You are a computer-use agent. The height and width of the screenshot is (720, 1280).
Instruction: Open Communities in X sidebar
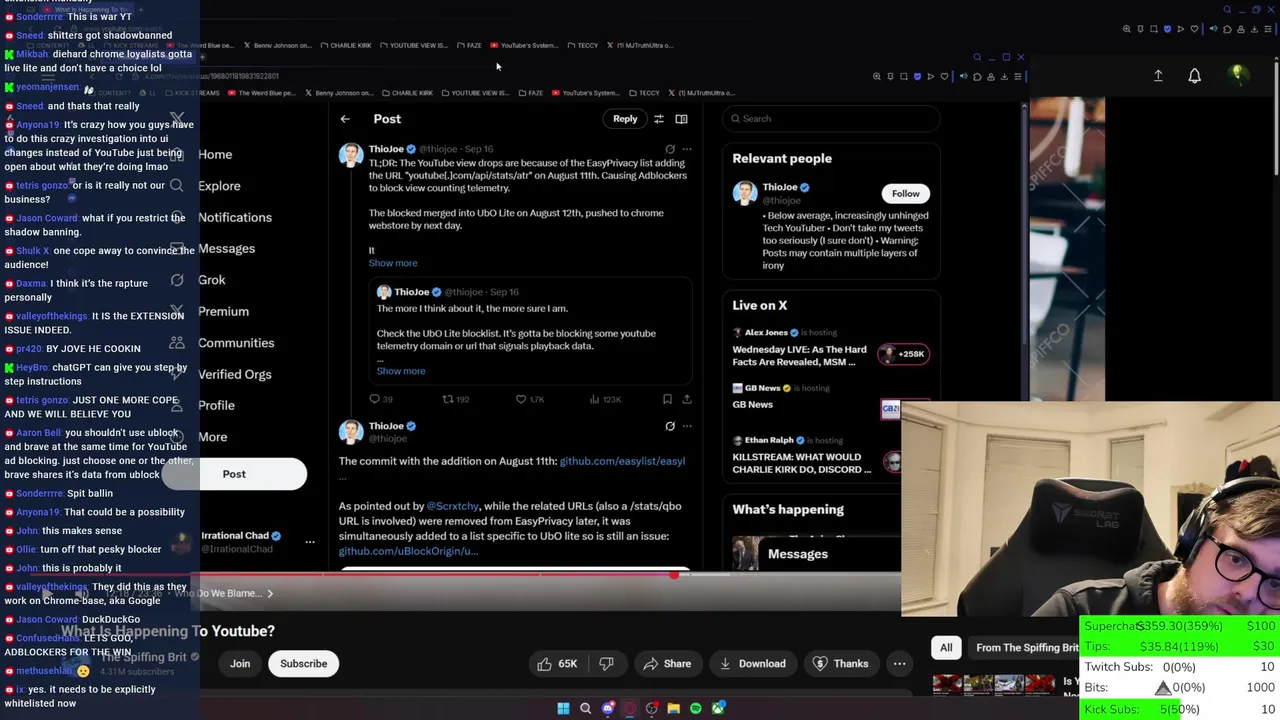pyautogui.click(x=236, y=343)
